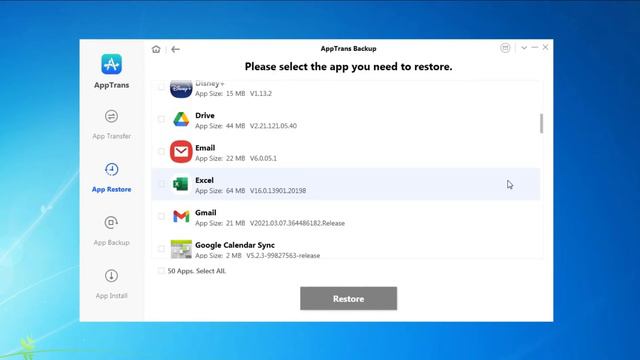Image resolution: width=640 pixels, height=360 pixels.
Task: Select the Google Calendar Sync name
Action: tap(235, 245)
